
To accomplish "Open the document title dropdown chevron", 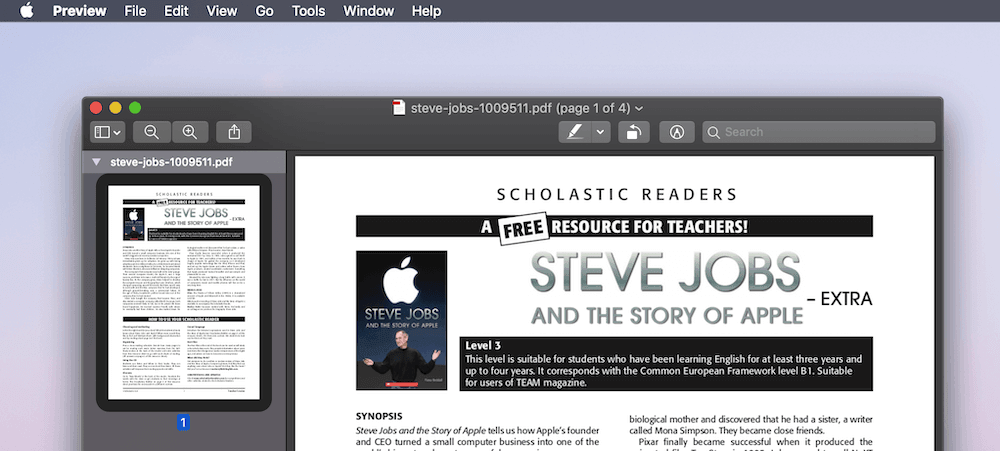I will coord(639,108).
